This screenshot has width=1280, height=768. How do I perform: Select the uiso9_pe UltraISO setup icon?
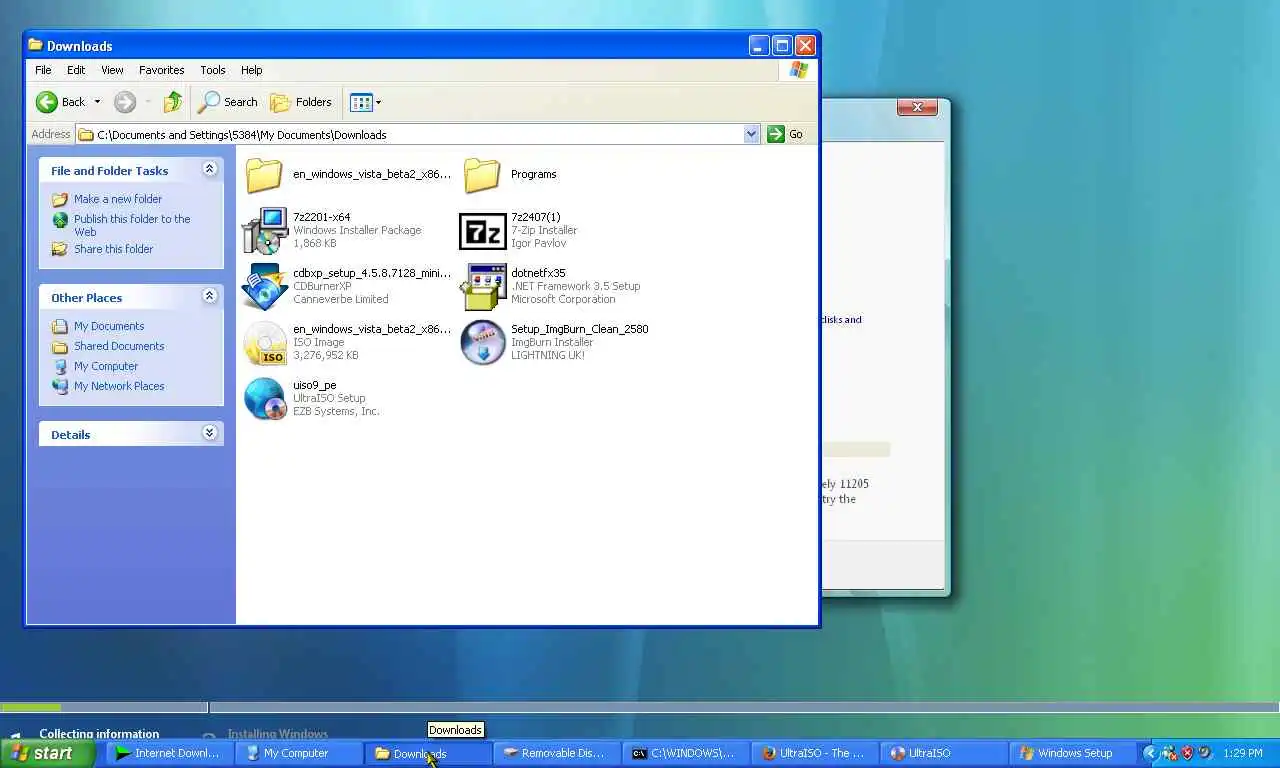tap(265, 399)
